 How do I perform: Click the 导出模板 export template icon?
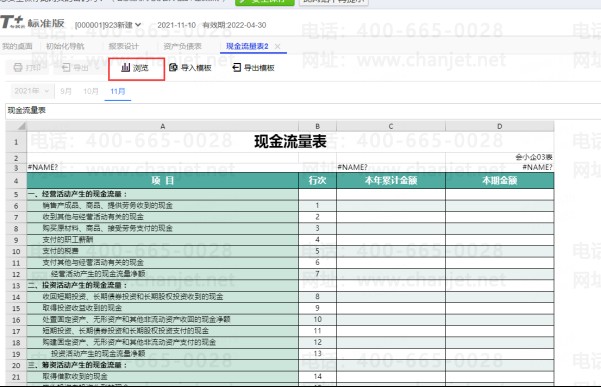tap(236, 67)
